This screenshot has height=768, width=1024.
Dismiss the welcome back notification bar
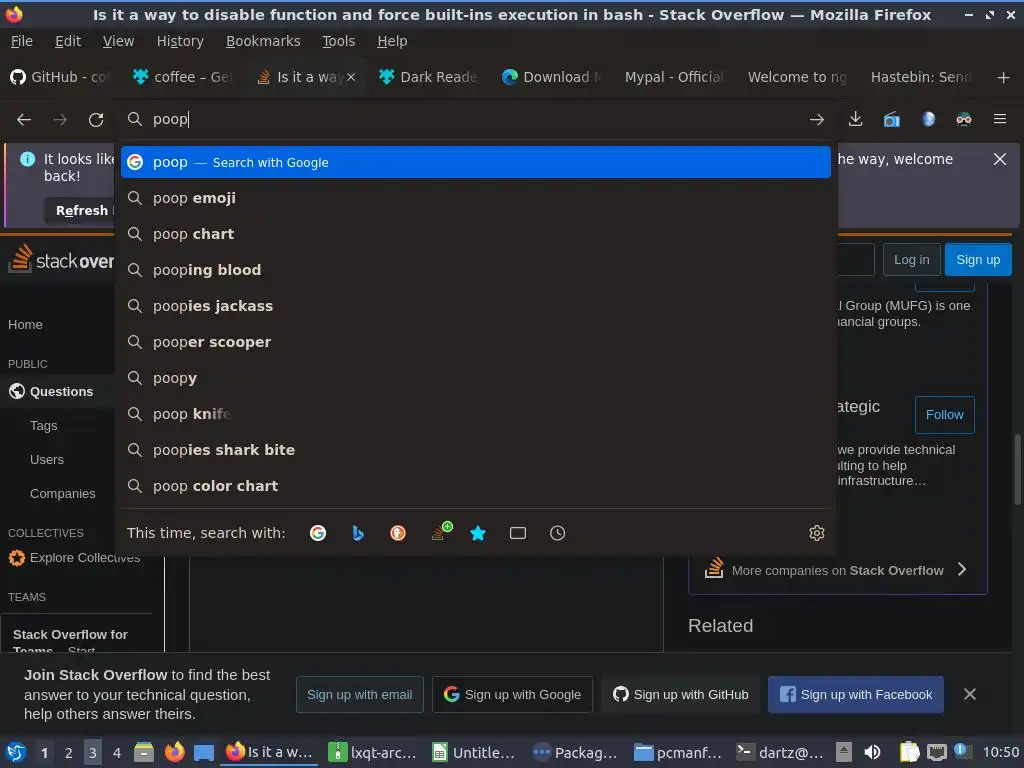coord(1000,159)
